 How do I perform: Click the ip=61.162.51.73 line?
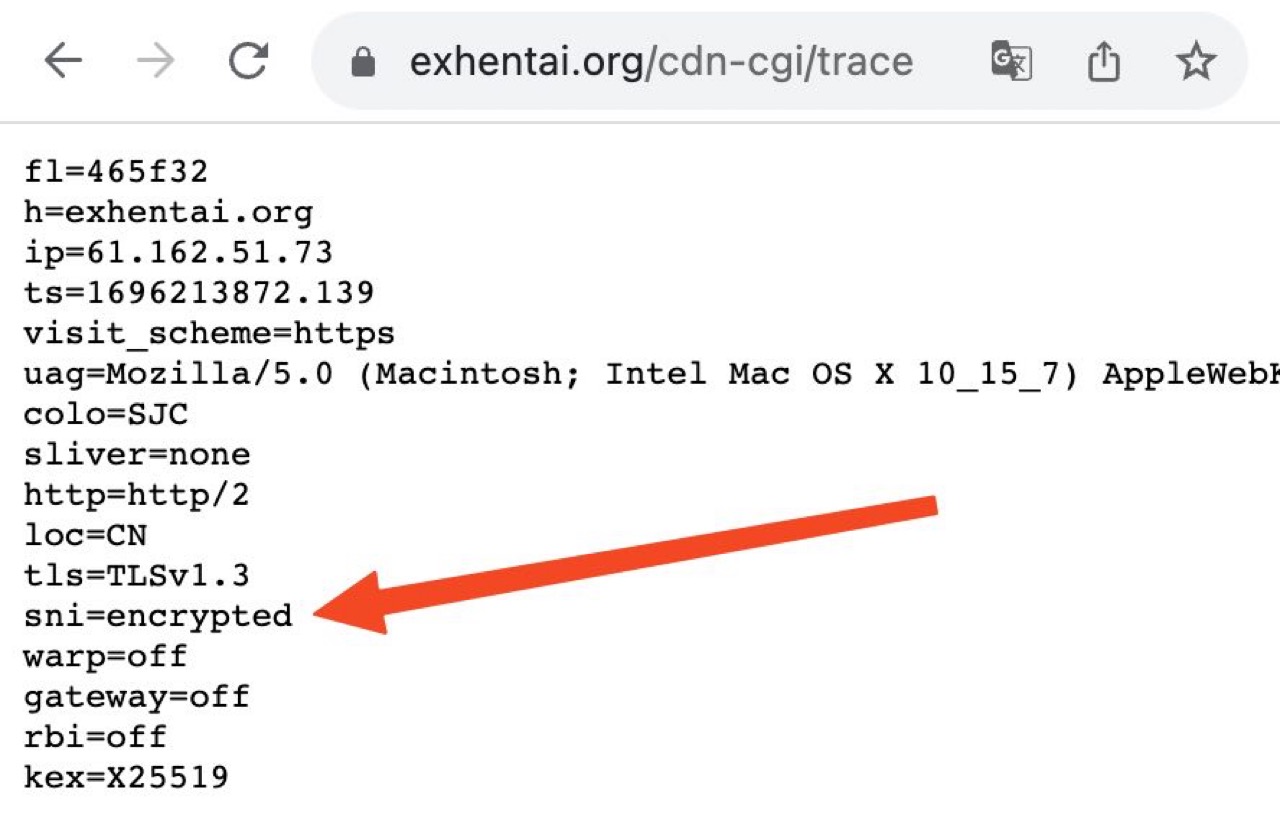pyautogui.click(x=178, y=252)
